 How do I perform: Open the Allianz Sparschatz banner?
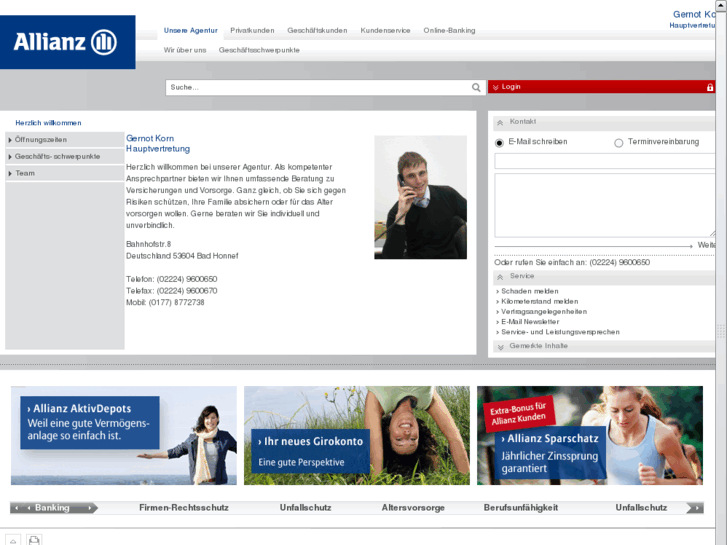point(590,436)
